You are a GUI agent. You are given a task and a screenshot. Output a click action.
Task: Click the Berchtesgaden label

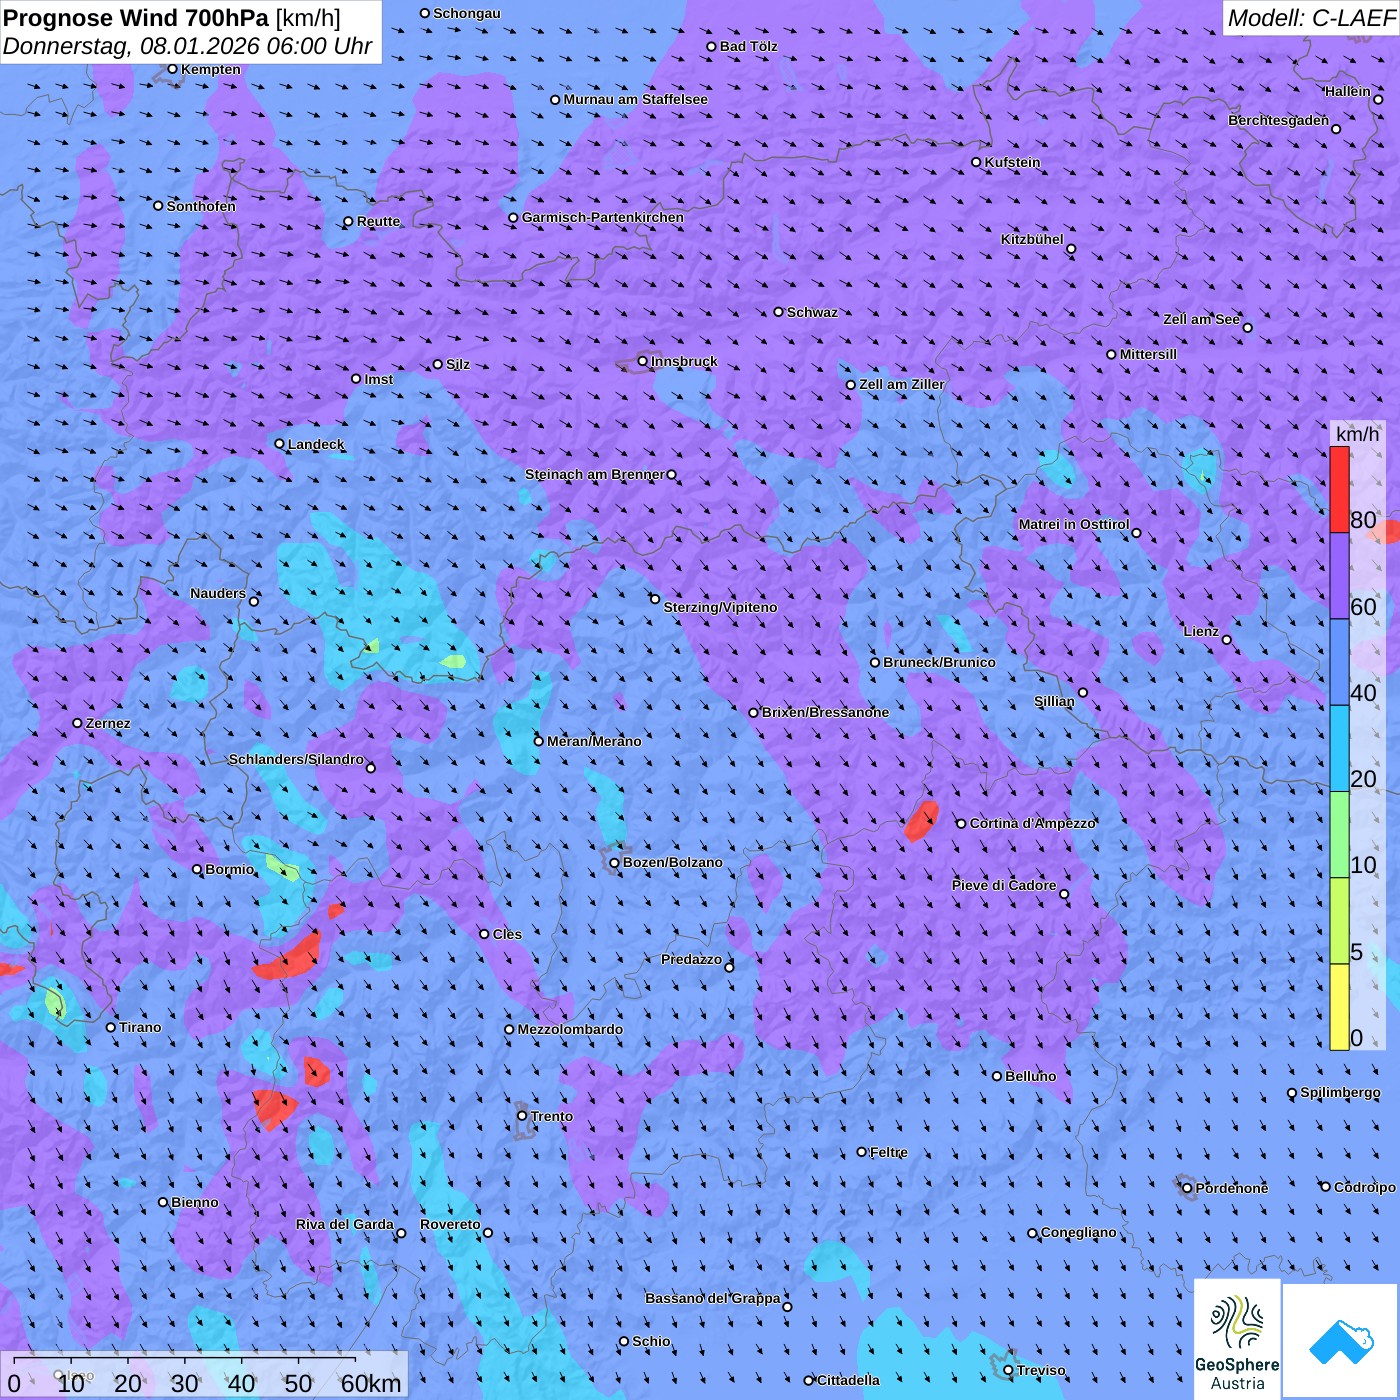pyautogui.click(x=1279, y=120)
